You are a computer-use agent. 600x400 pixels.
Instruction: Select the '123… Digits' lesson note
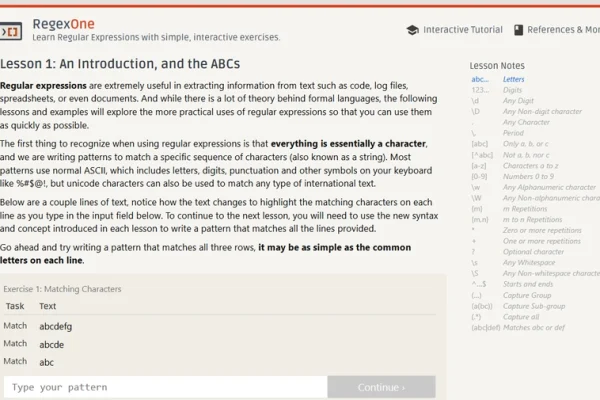(512, 89)
